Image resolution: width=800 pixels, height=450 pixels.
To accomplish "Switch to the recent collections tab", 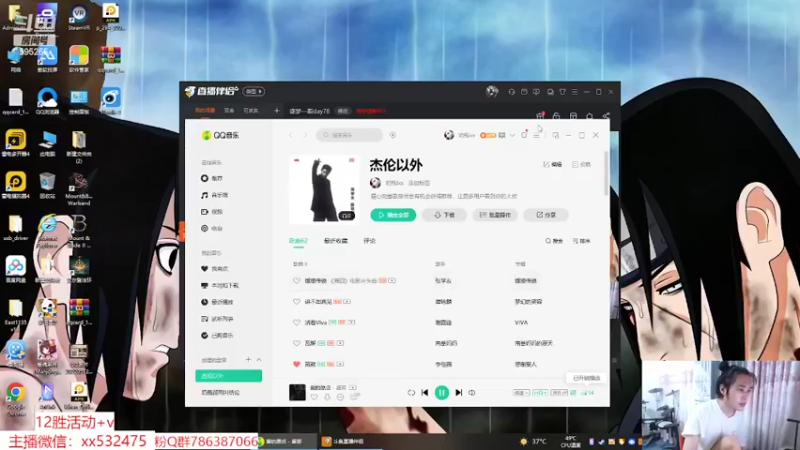I will 335,241.
